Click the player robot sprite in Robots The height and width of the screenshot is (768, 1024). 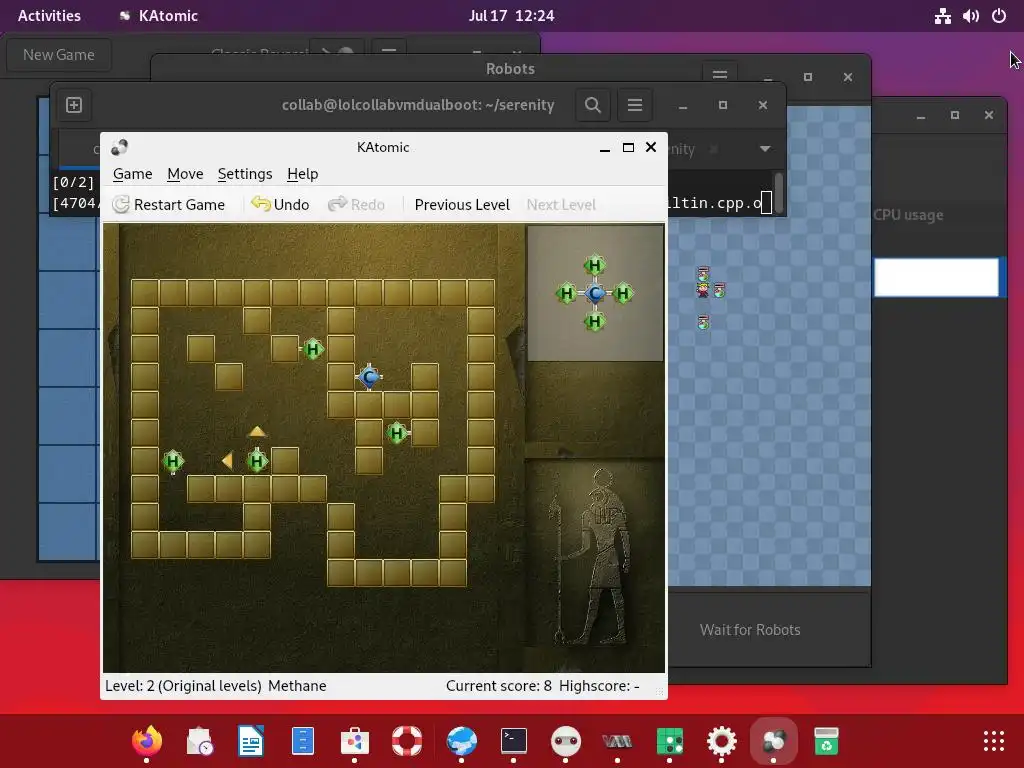(x=703, y=290)
